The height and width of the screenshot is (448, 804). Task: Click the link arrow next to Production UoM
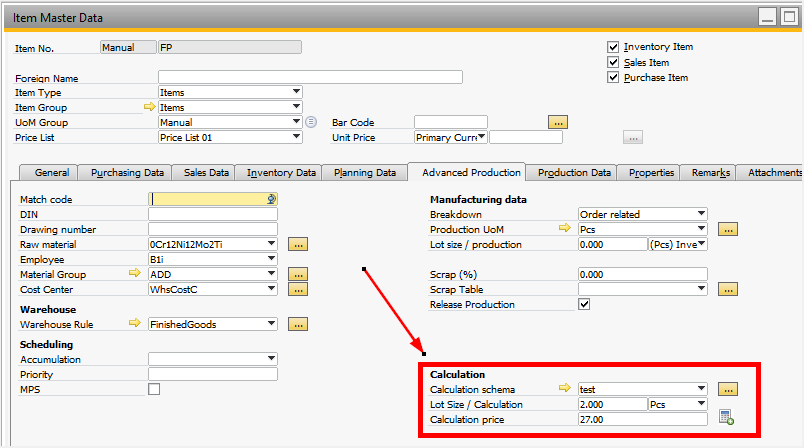point(566,229)
